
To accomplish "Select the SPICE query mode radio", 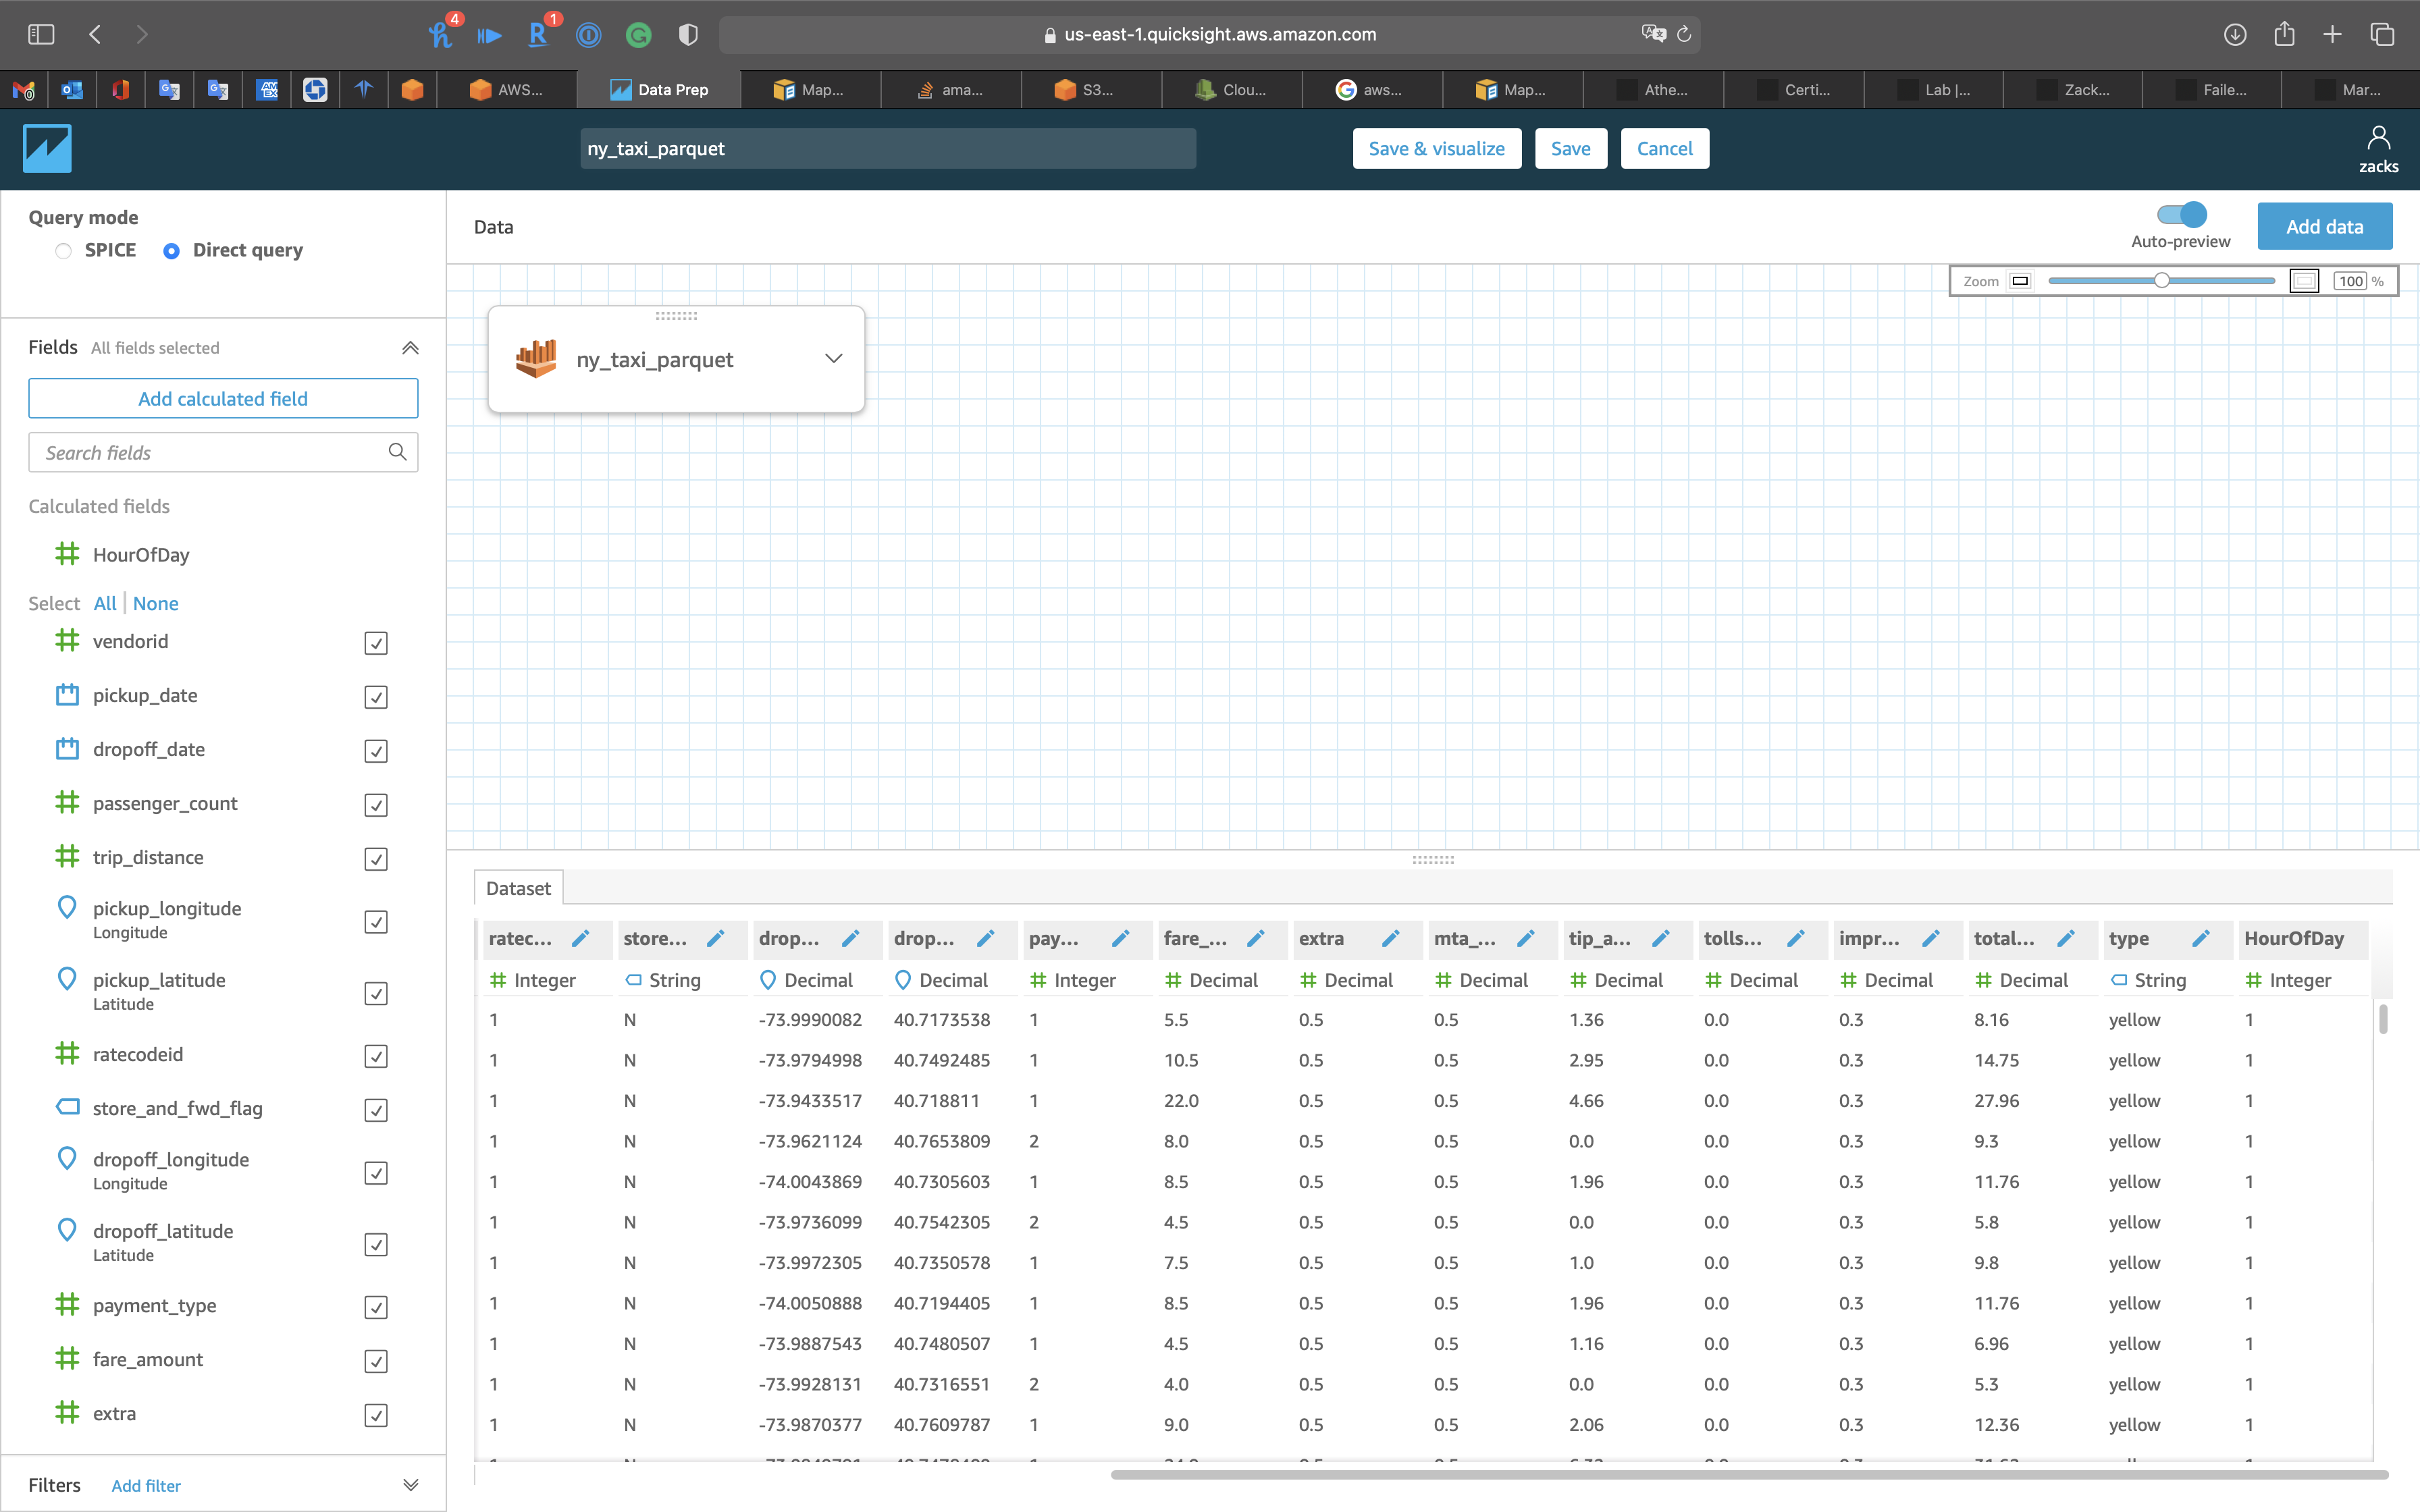I will click(x=64, y=251).
